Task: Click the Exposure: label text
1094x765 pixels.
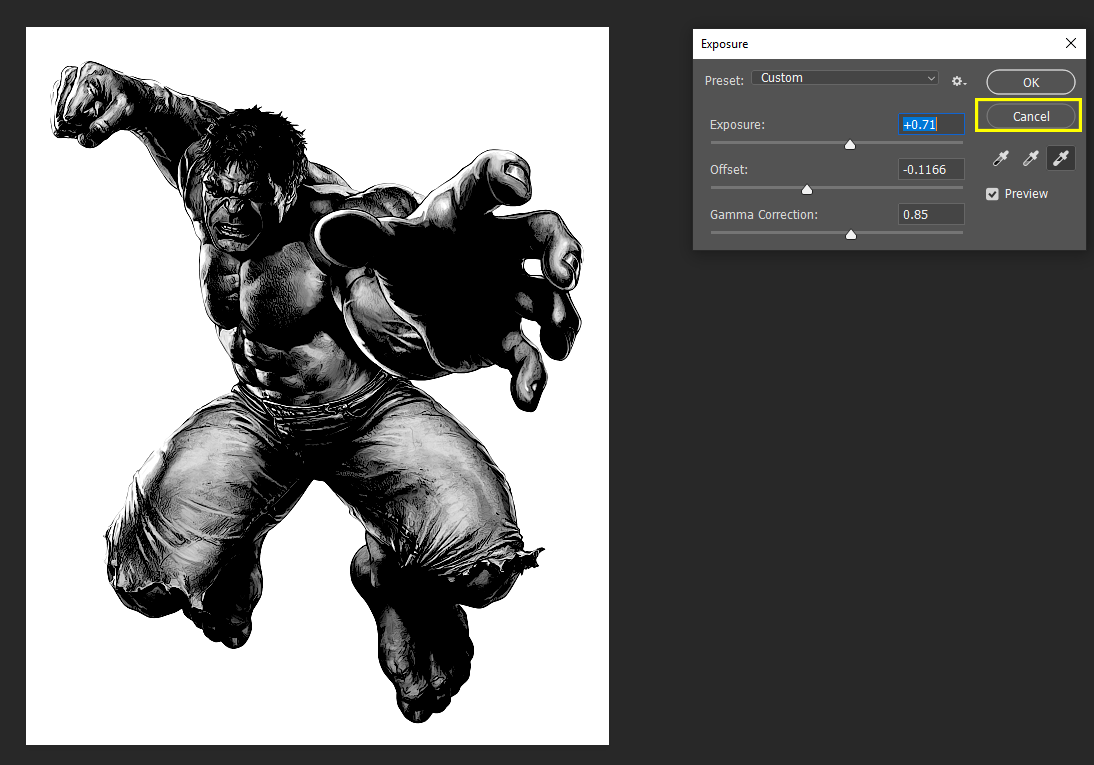Action: coord(737,125)
